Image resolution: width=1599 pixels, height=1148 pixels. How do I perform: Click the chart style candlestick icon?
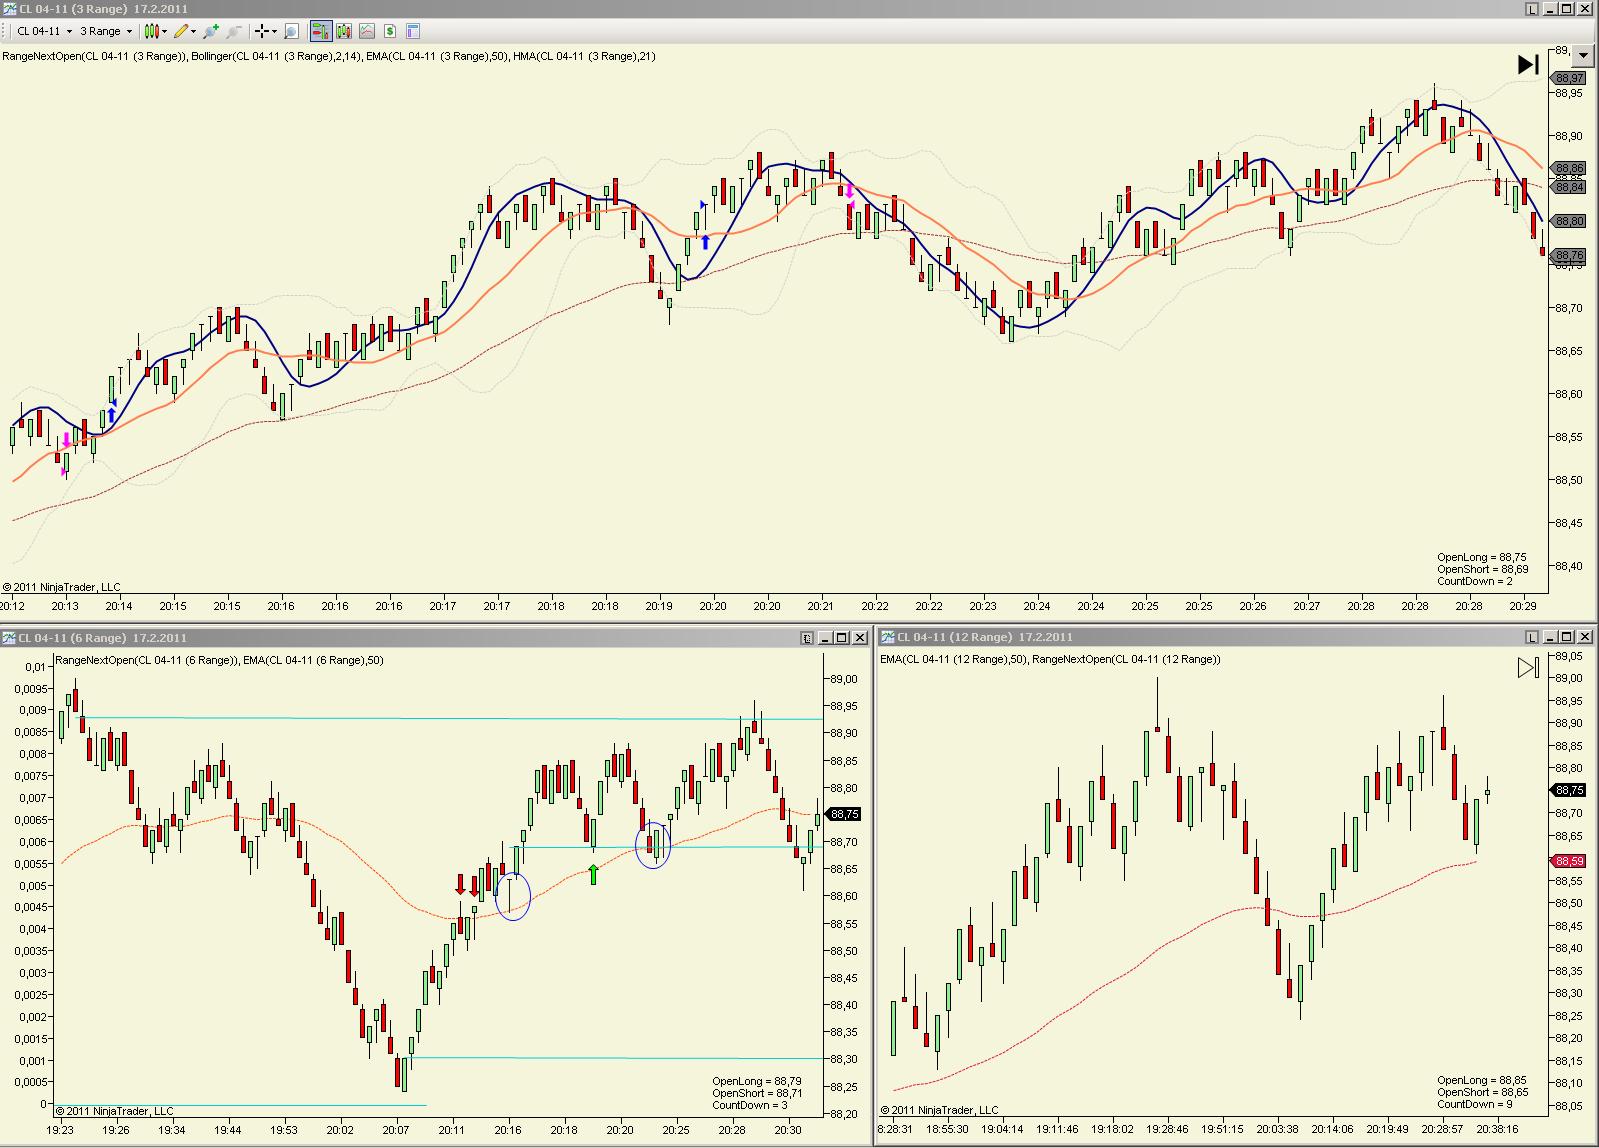(152, 31)
